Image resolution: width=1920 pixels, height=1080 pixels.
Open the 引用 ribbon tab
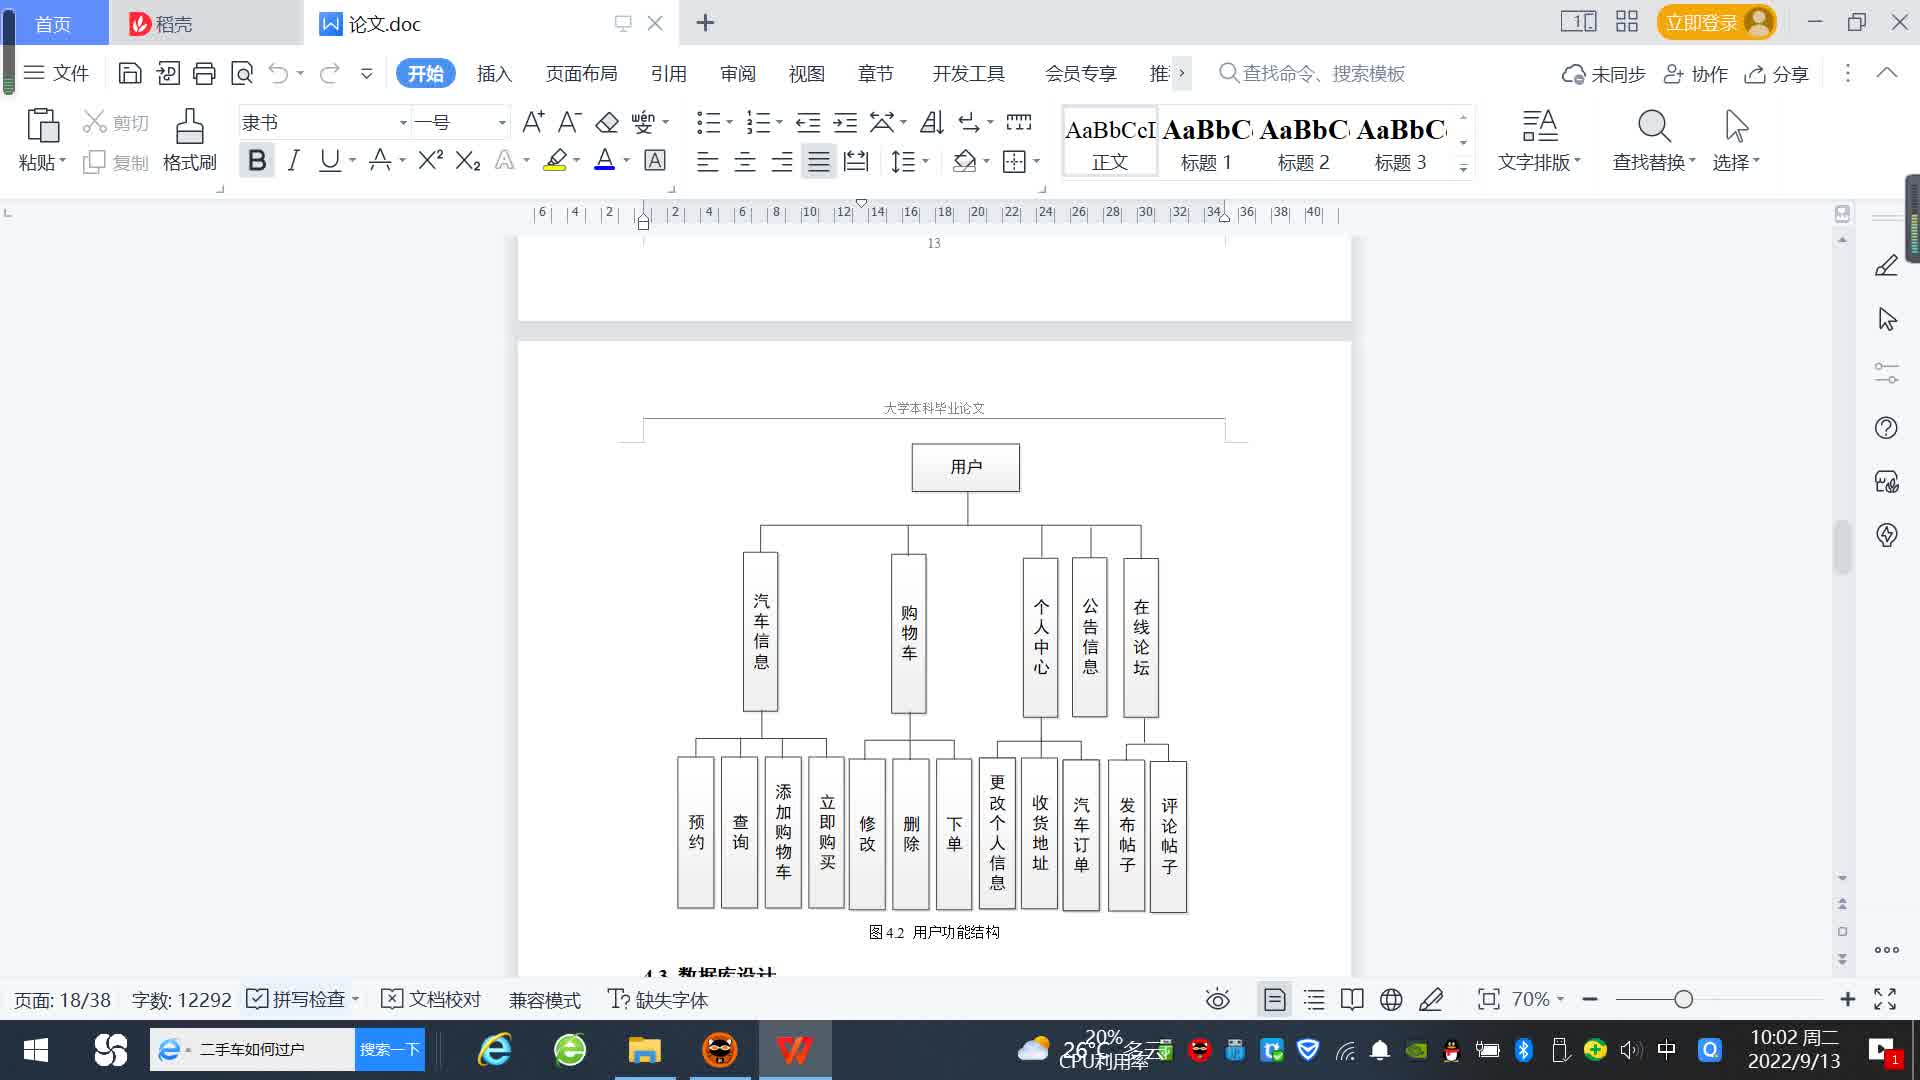[668, 73]
